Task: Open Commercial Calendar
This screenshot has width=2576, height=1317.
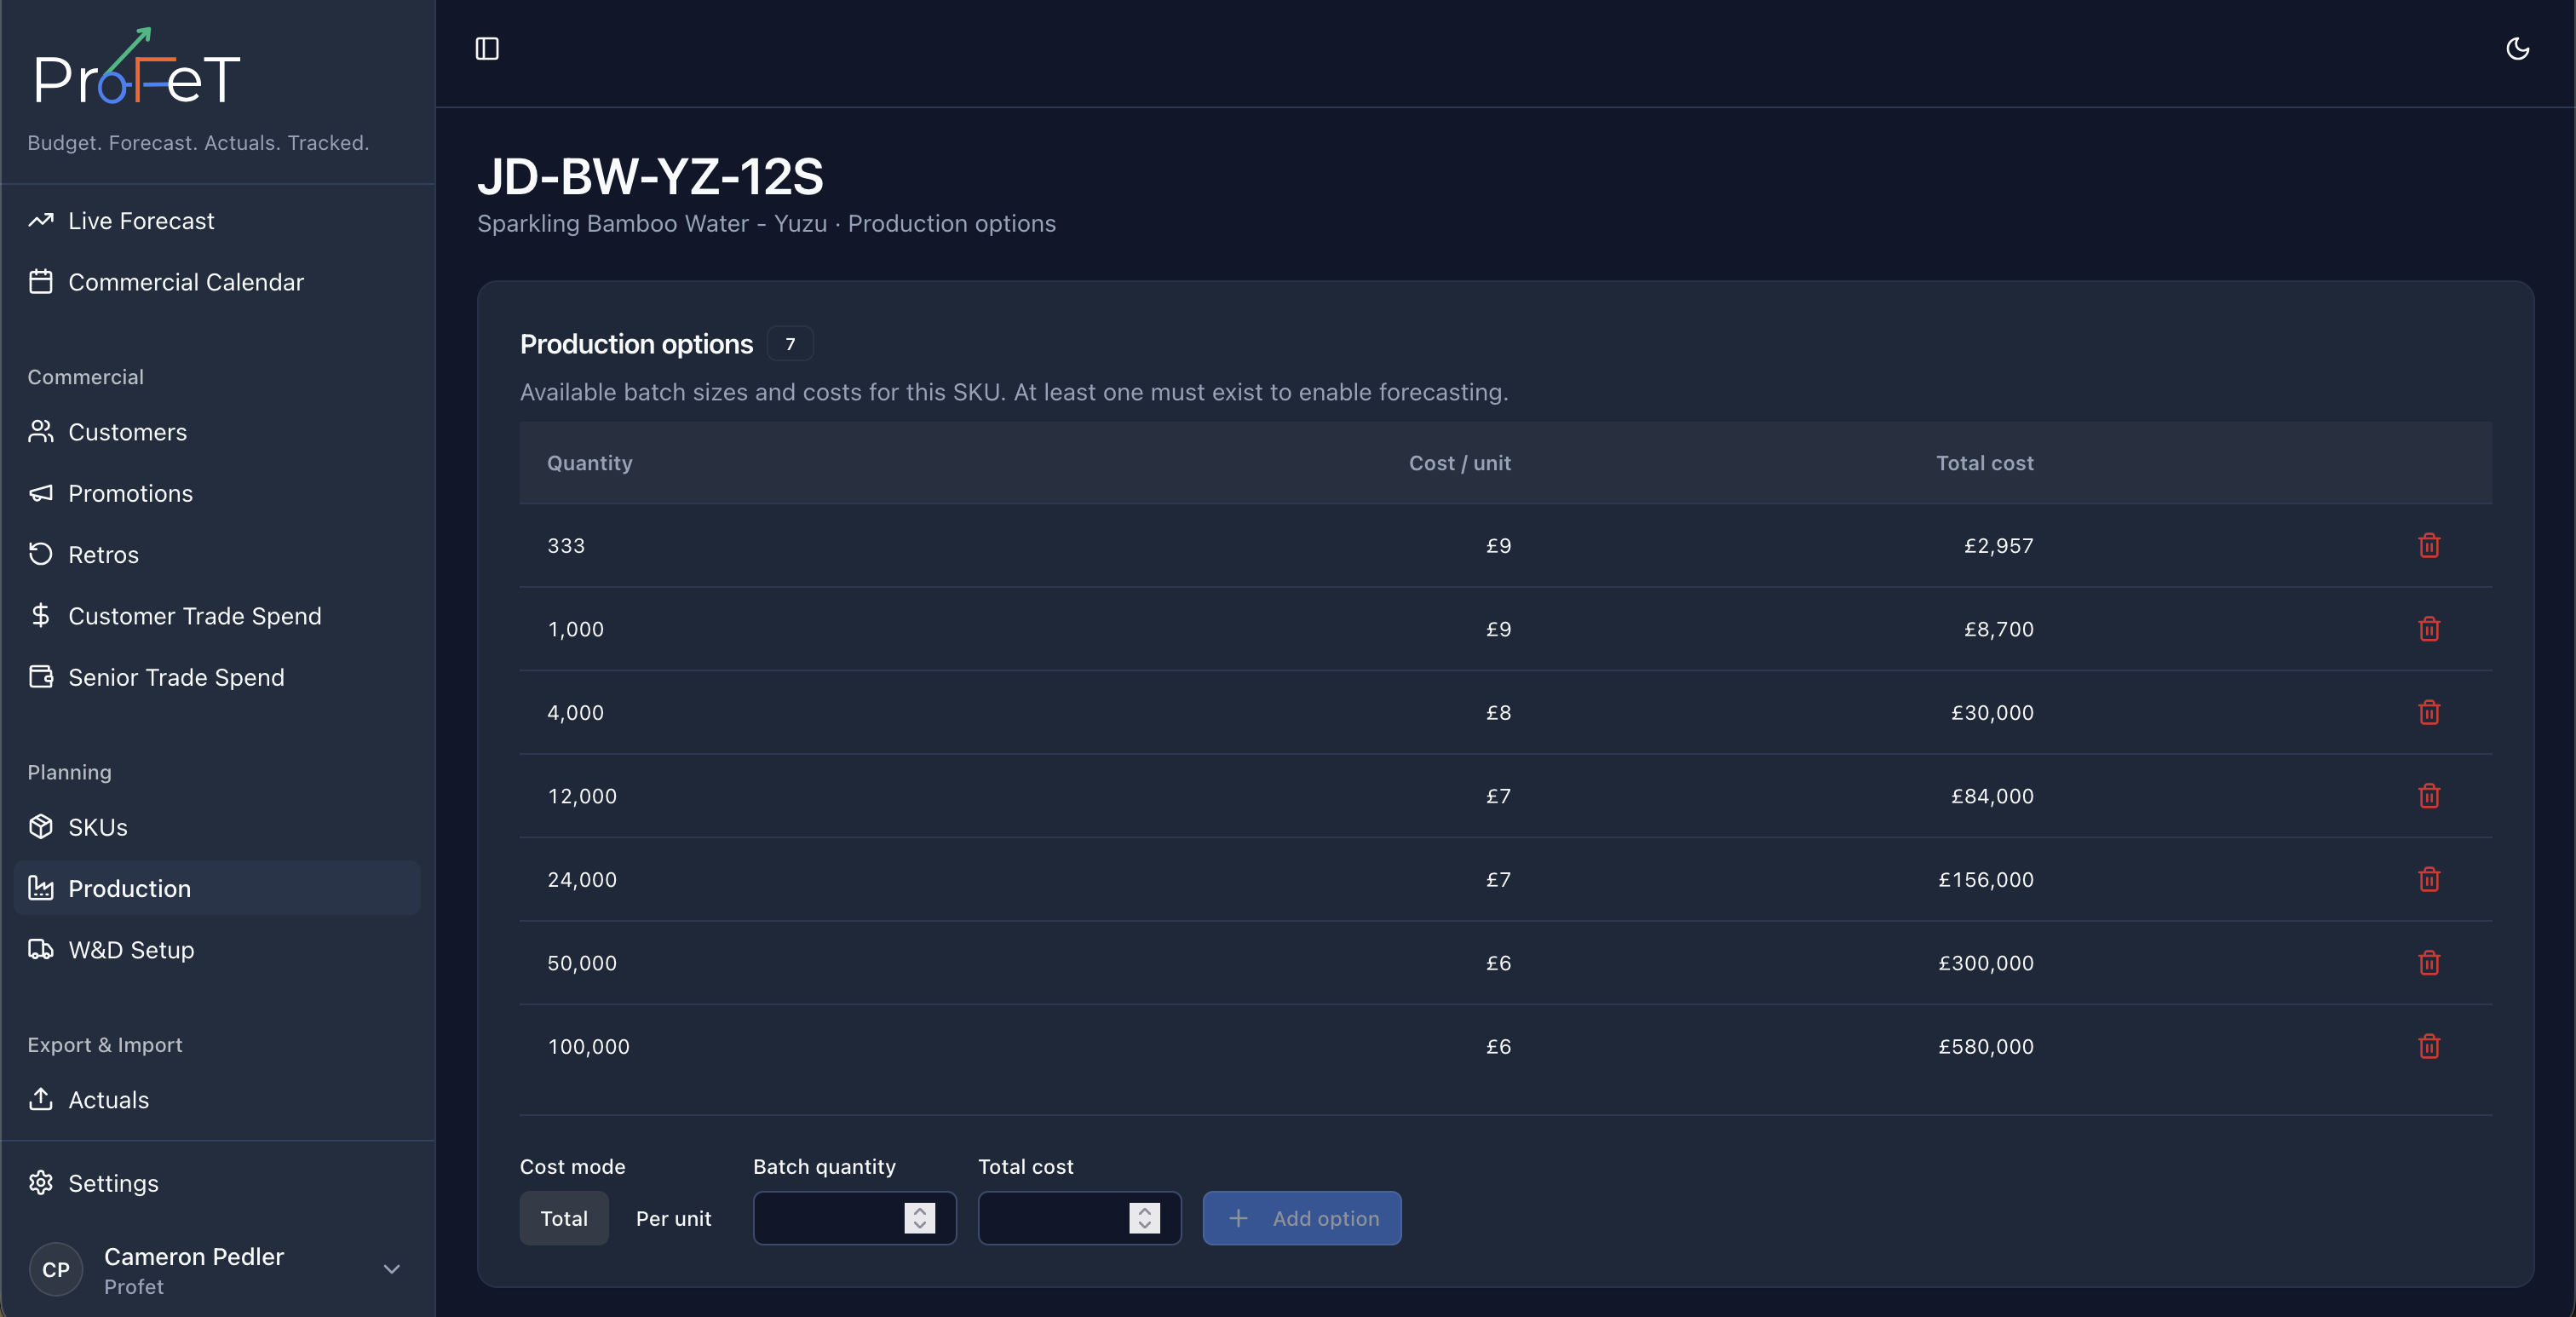Action: point(217,282)
